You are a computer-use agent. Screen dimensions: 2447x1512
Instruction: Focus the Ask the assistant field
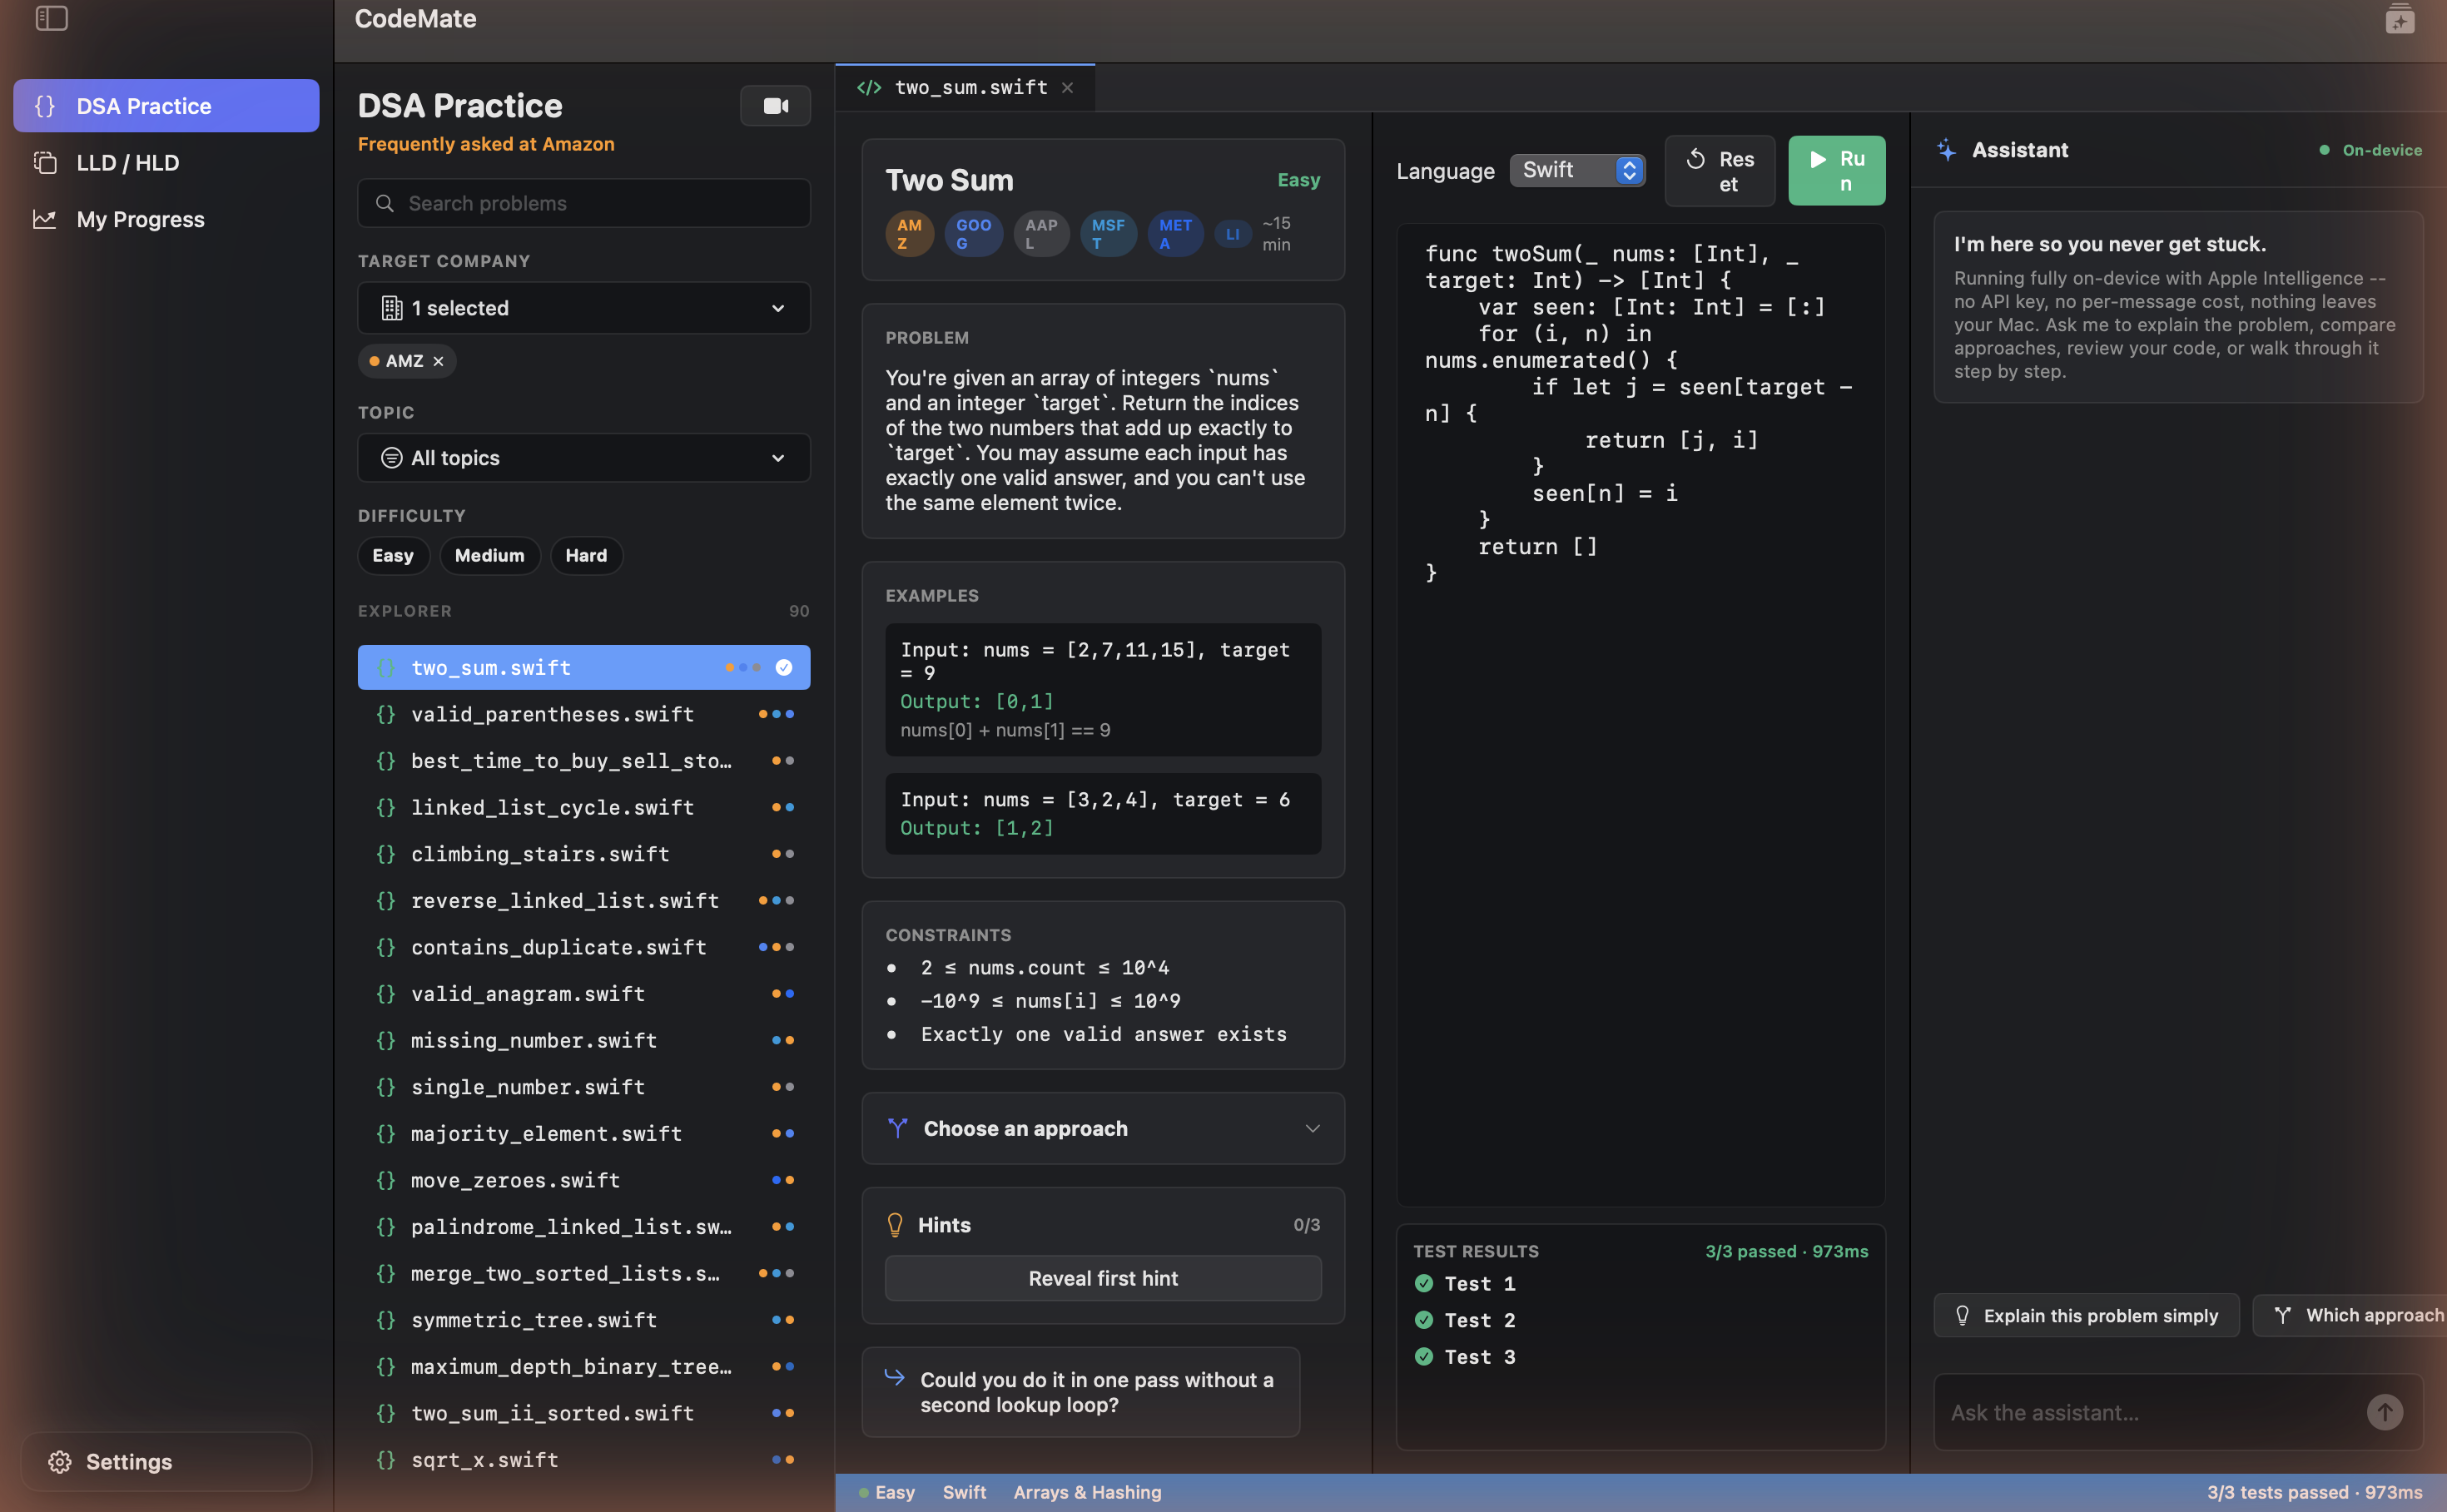coord(2150,1412)
